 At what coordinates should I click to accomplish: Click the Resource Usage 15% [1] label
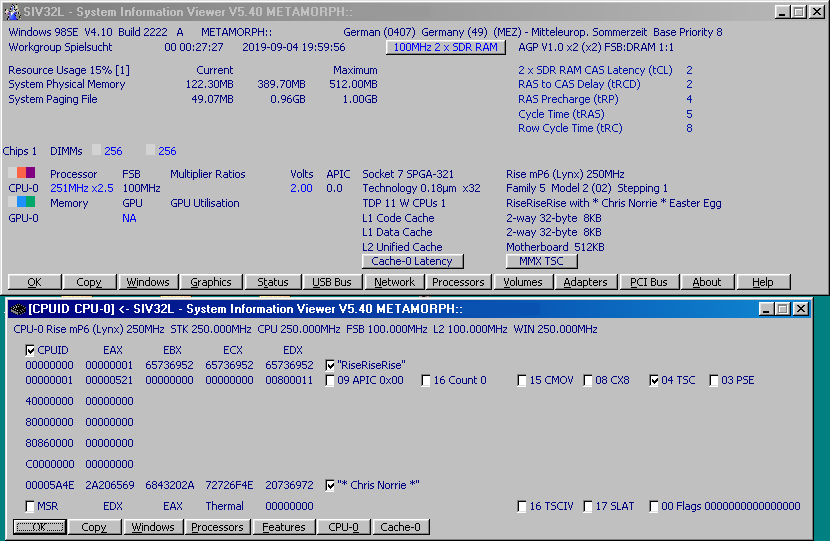69,70
